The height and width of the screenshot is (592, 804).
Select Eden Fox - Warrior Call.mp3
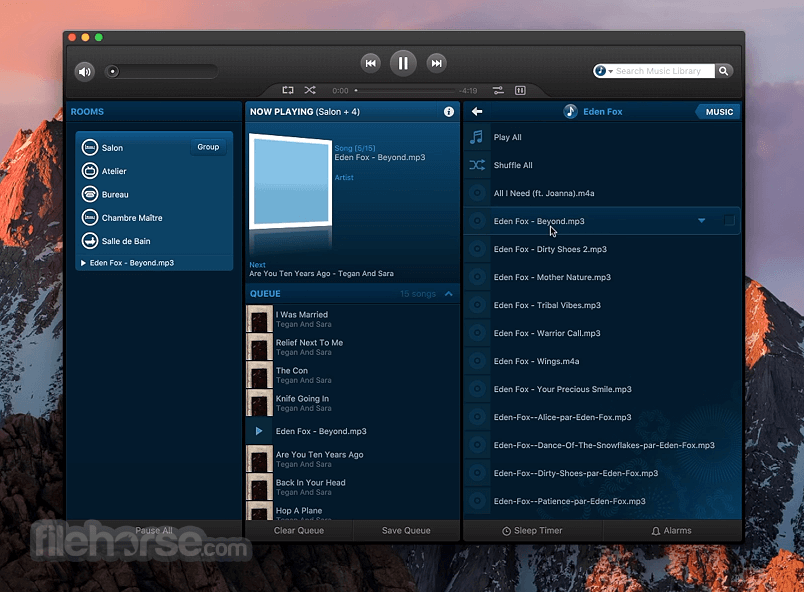click(602, 333)
